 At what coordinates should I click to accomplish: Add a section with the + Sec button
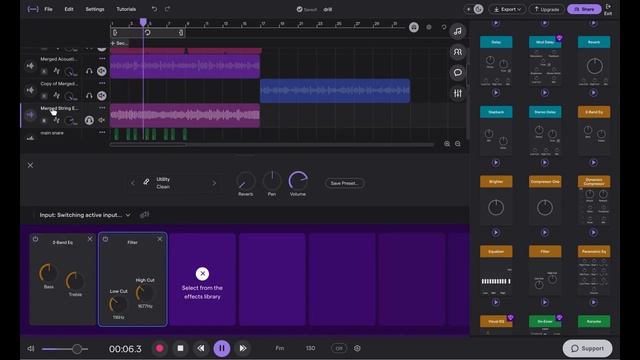coord(119,43)
